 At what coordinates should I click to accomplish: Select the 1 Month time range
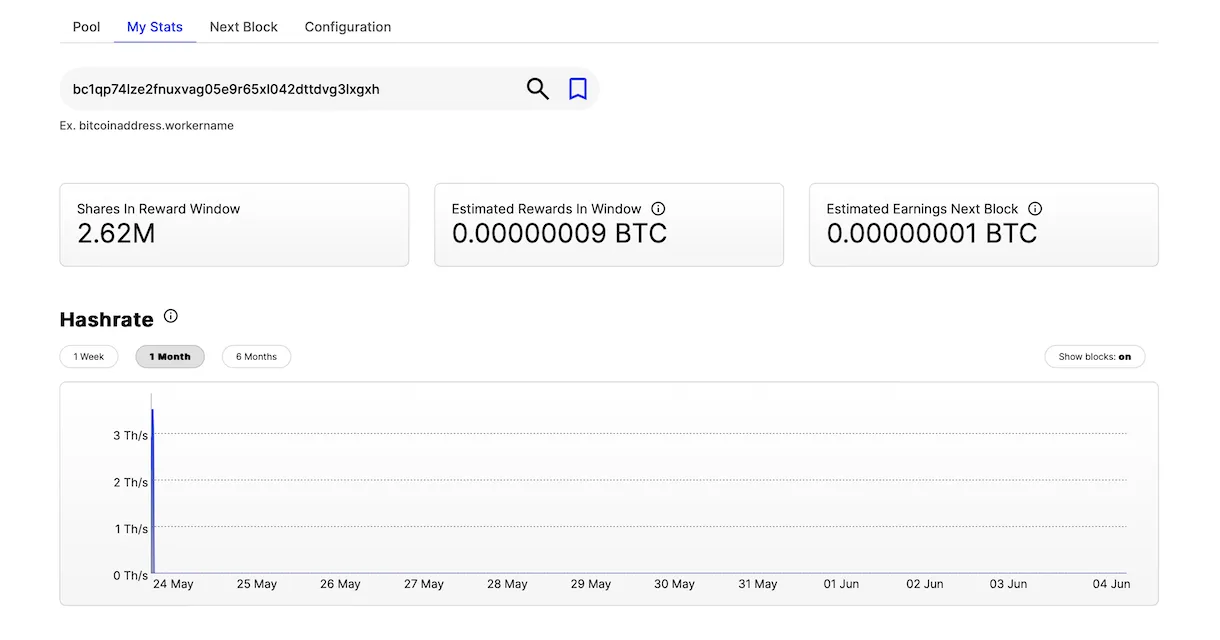tap(170, 357)
